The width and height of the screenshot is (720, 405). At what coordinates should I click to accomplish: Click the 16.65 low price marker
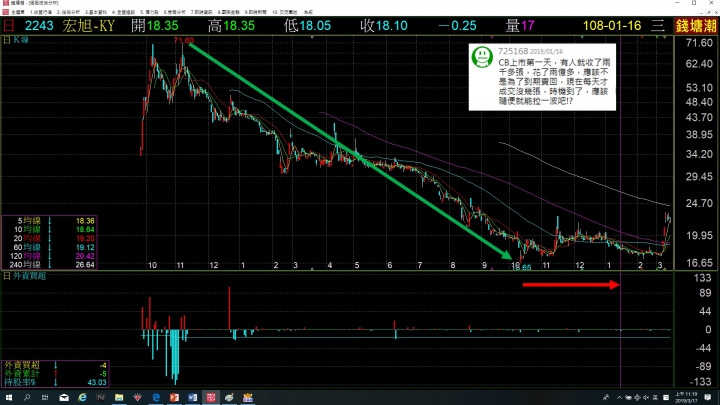pyautogui.click(x=522, y=267)
